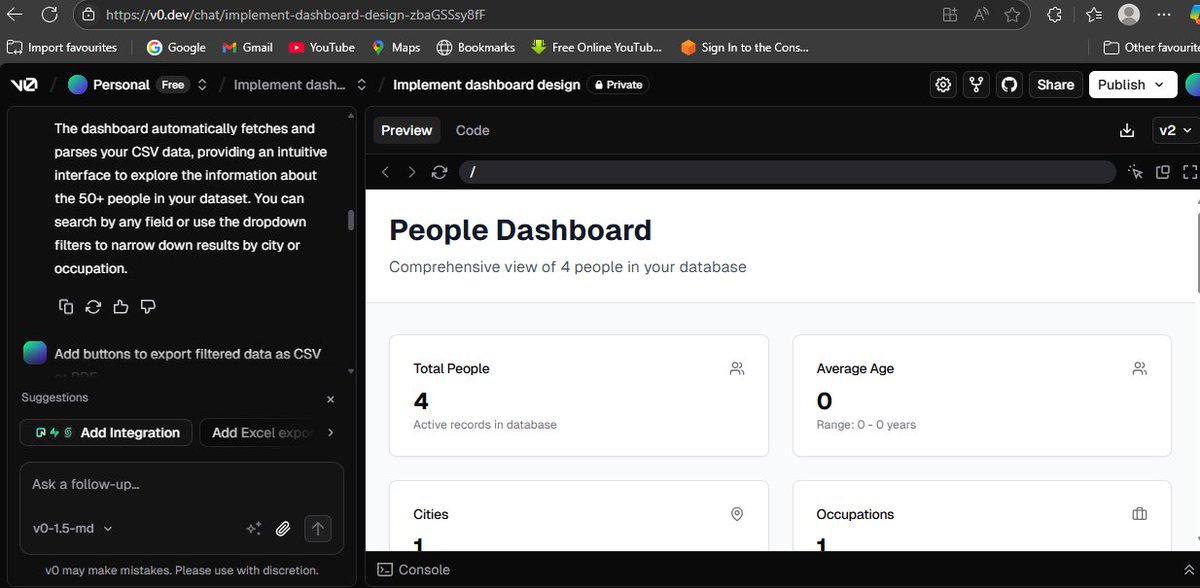Attach a file with the paperclip icon
1200x588 pixels.
pos(283,528)
